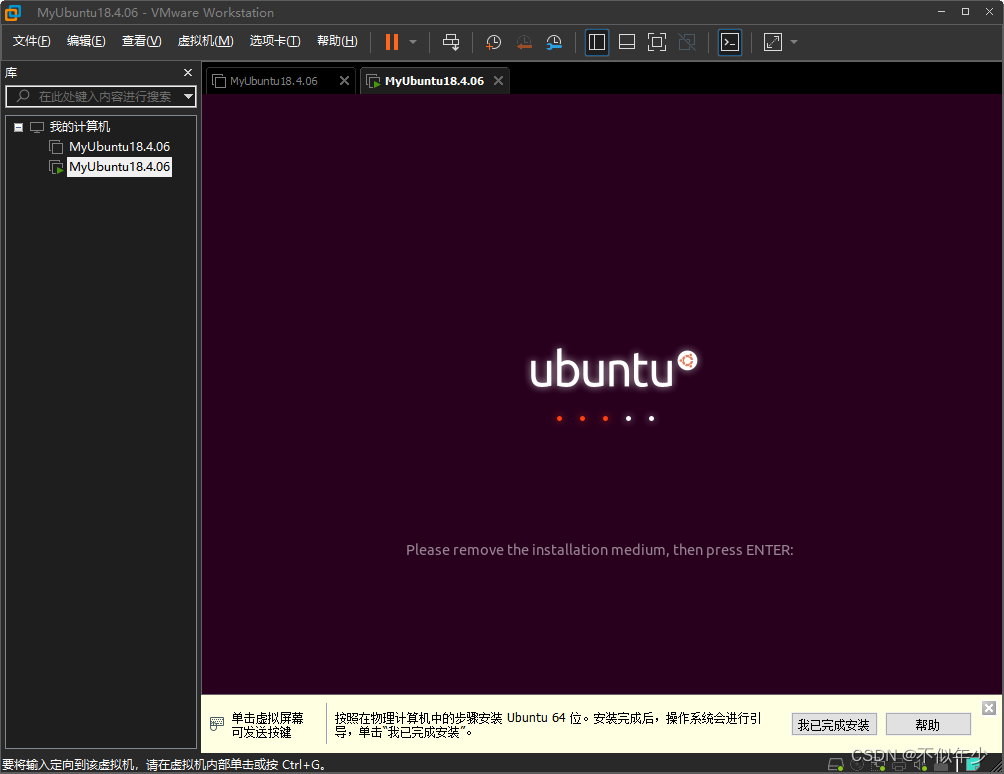Toggle the library sidebar view

click(x=597, y=42)
